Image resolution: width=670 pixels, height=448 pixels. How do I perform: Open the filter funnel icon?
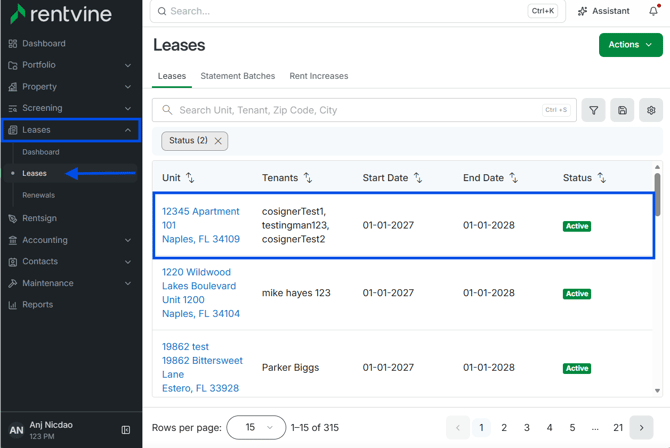(x=594, y=110)
